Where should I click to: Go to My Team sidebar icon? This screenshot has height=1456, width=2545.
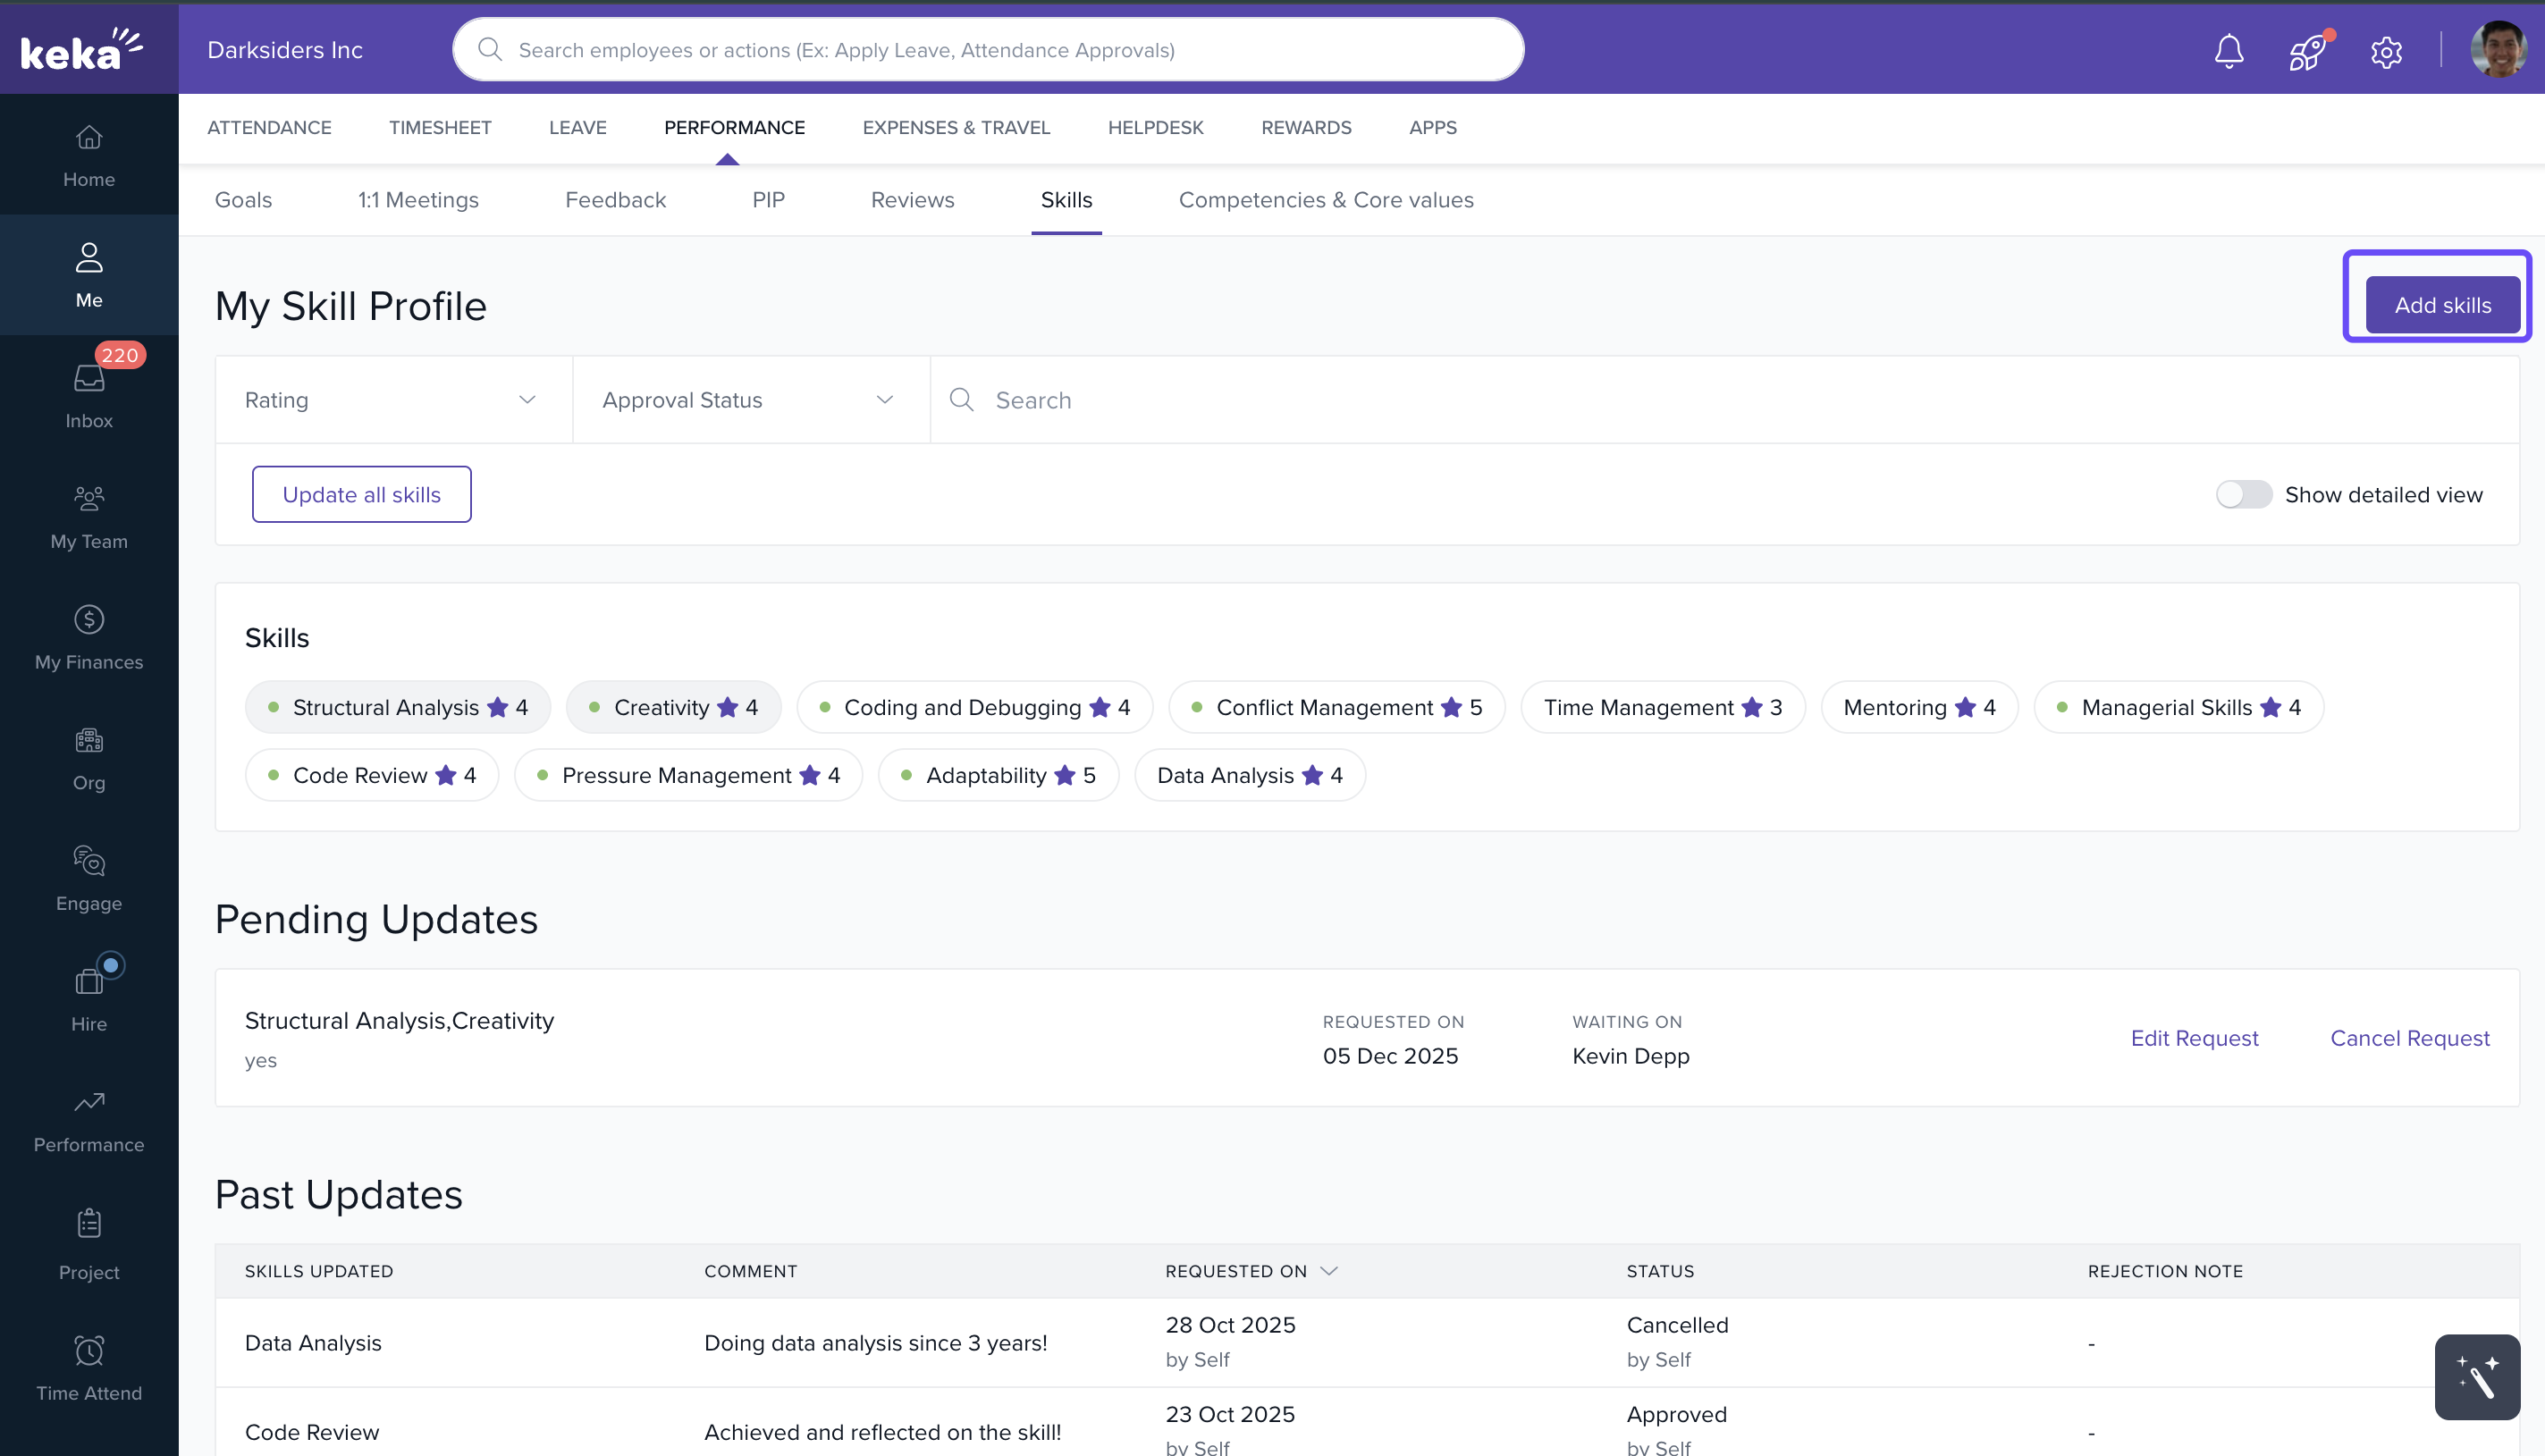pos(89,516)
